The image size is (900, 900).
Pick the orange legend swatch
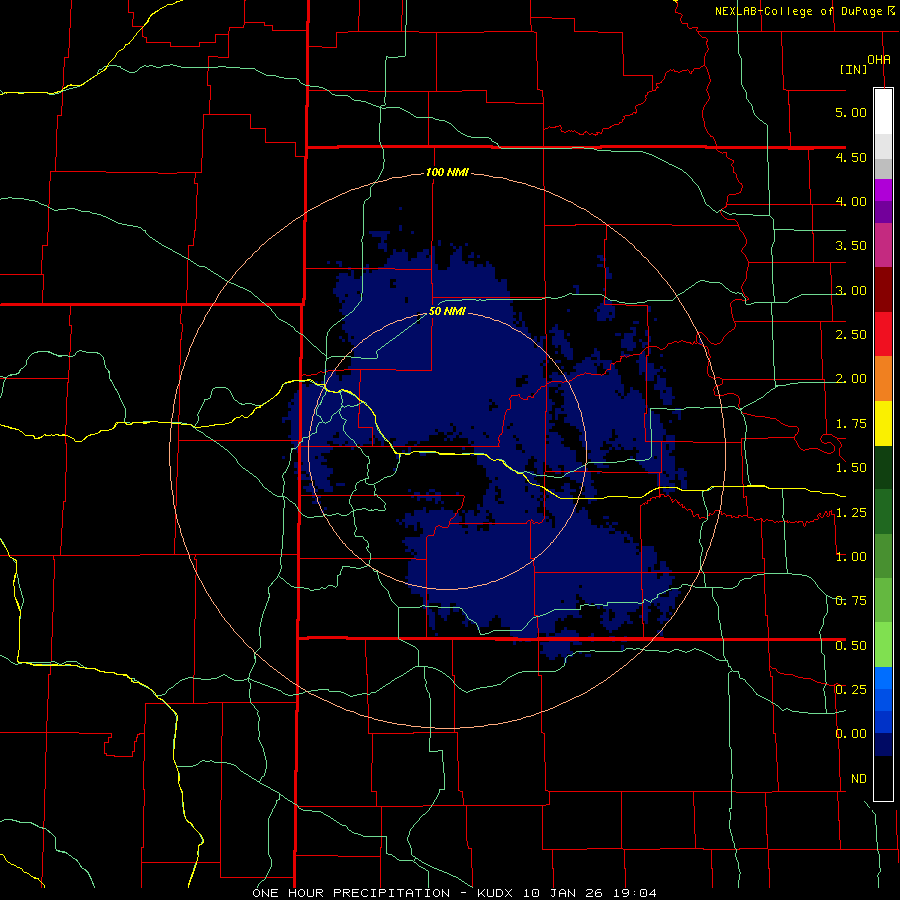point(883,379)
